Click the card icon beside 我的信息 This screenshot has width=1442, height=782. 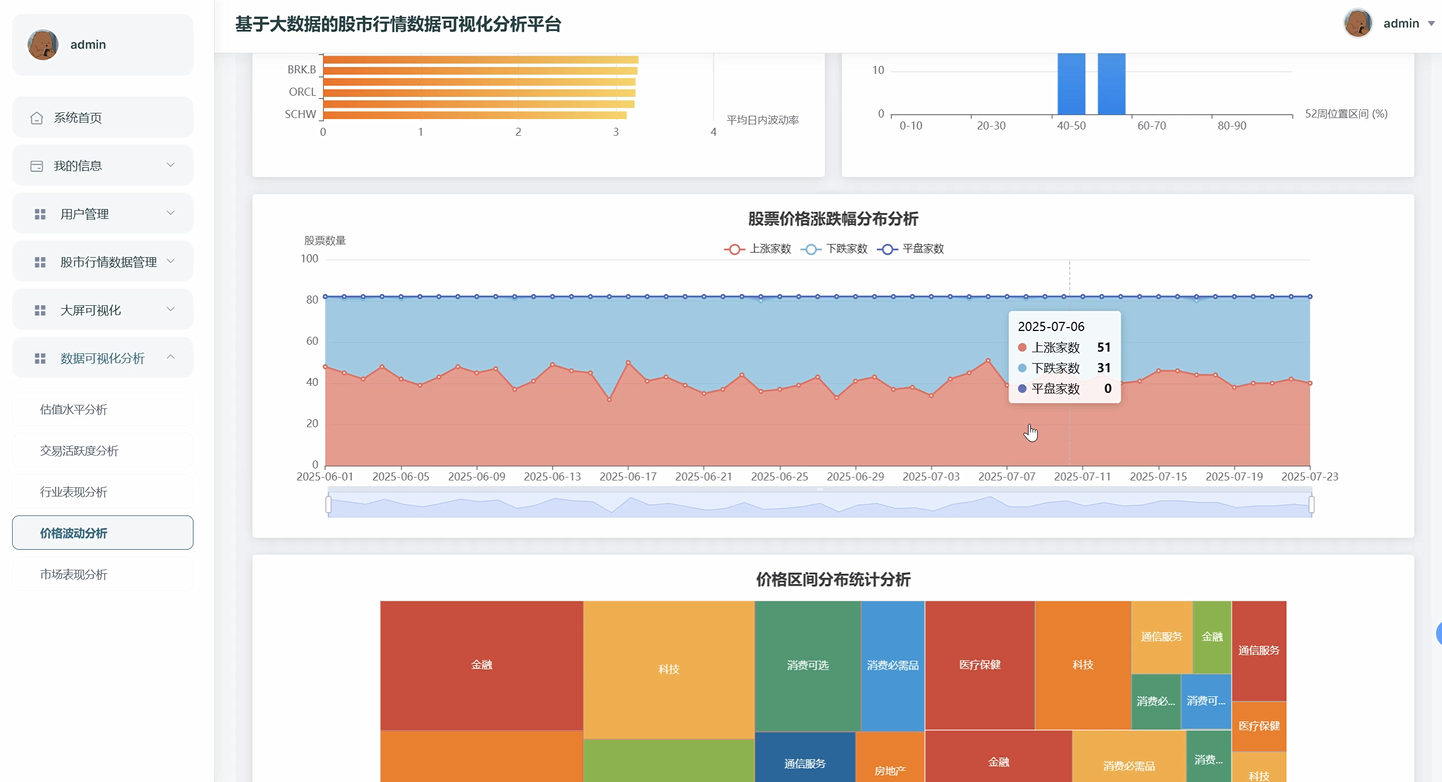[37, 166]
